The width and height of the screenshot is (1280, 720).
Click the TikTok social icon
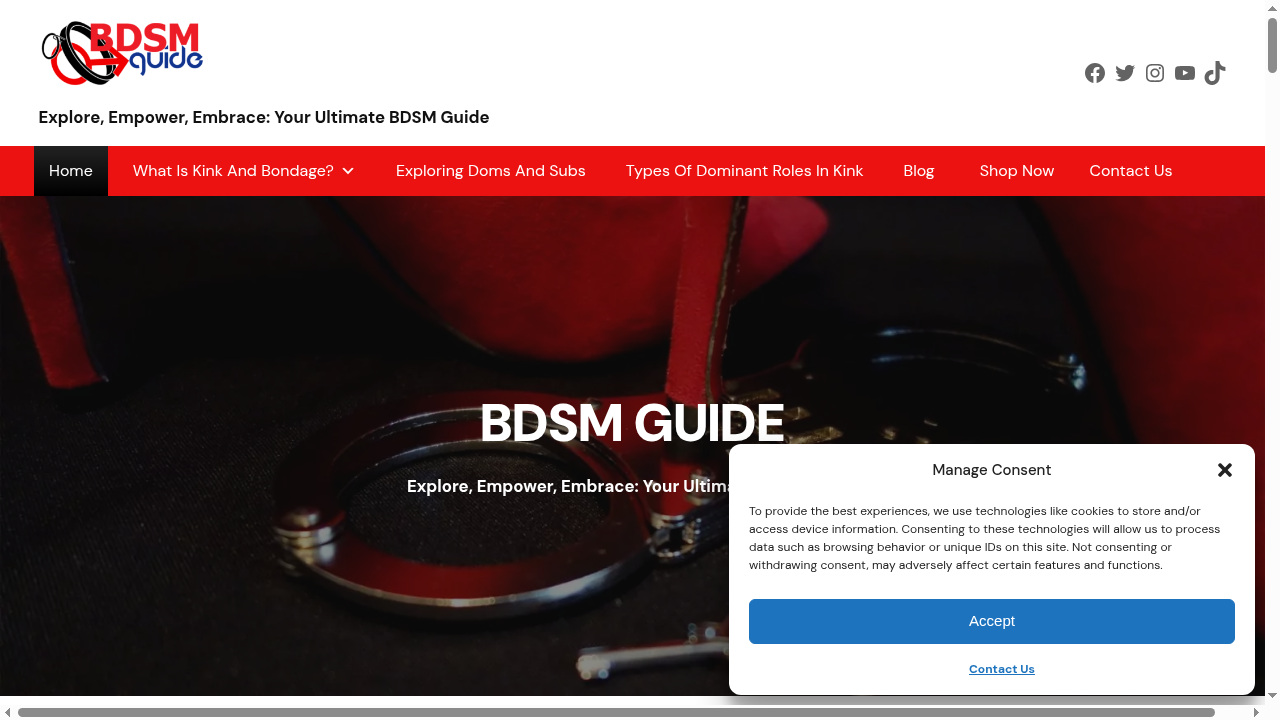(x=1215, y=73)
